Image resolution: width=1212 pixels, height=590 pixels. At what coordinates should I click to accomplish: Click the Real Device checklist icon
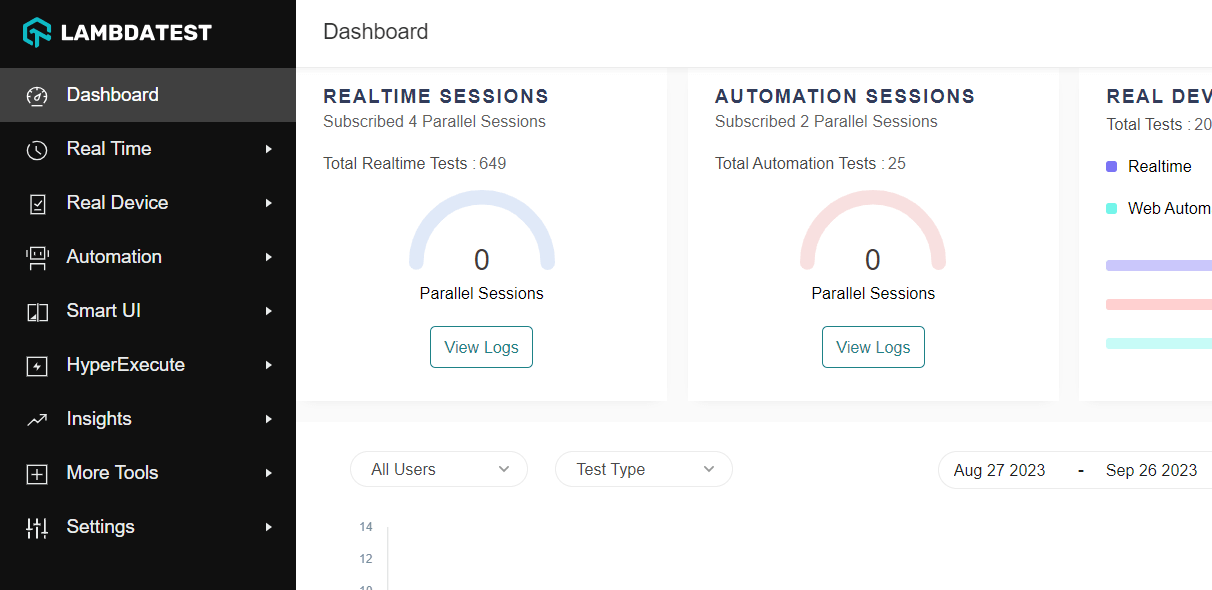[37, 204]
